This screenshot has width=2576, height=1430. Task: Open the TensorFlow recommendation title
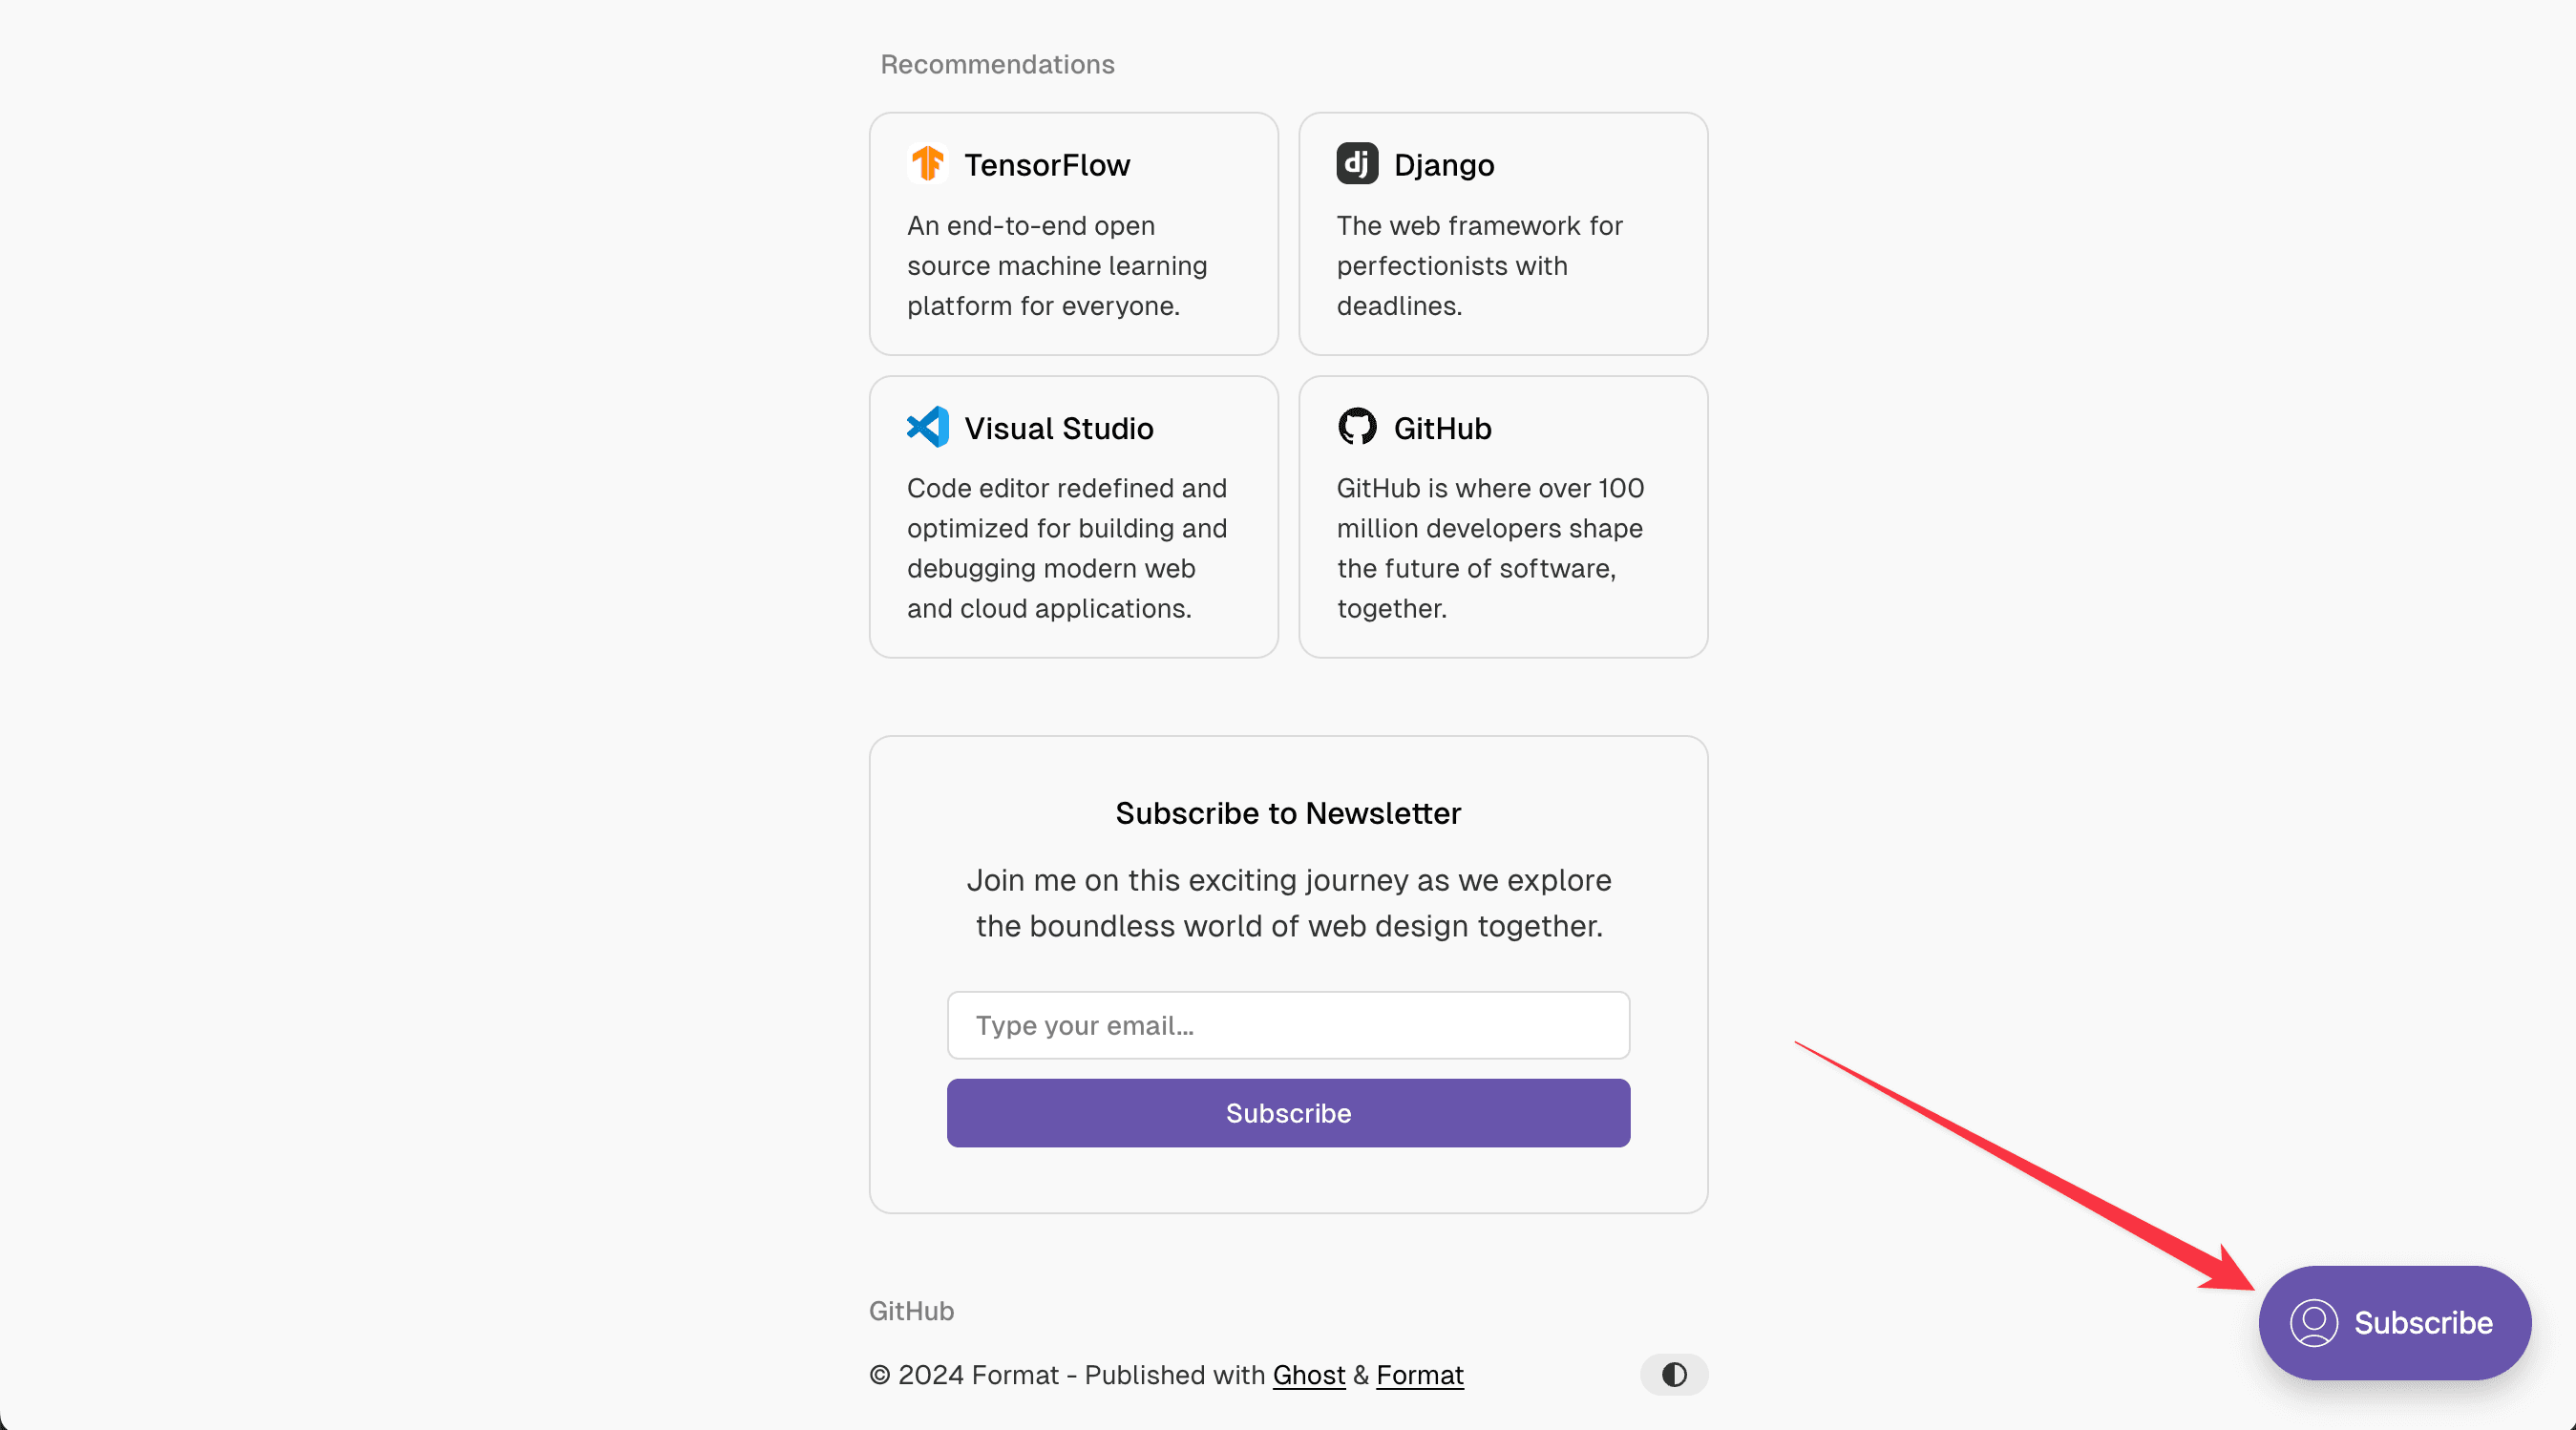pos(1046,165)
